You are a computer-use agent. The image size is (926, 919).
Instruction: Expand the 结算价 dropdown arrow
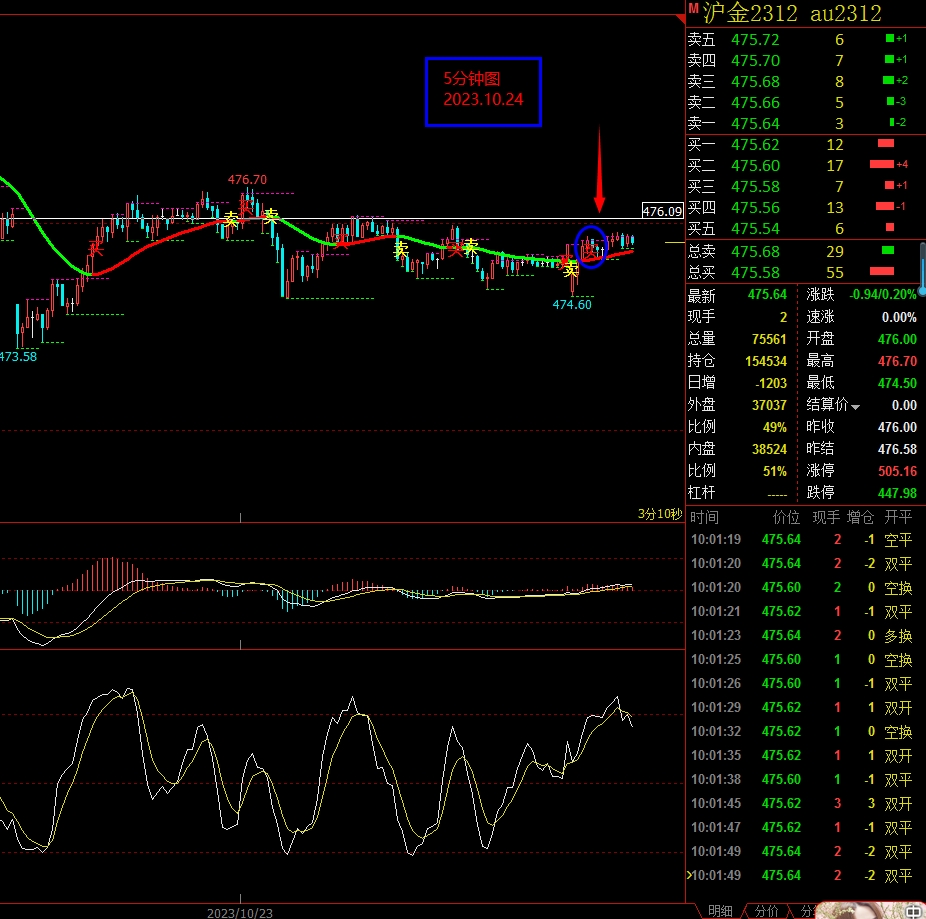[855, 406]
